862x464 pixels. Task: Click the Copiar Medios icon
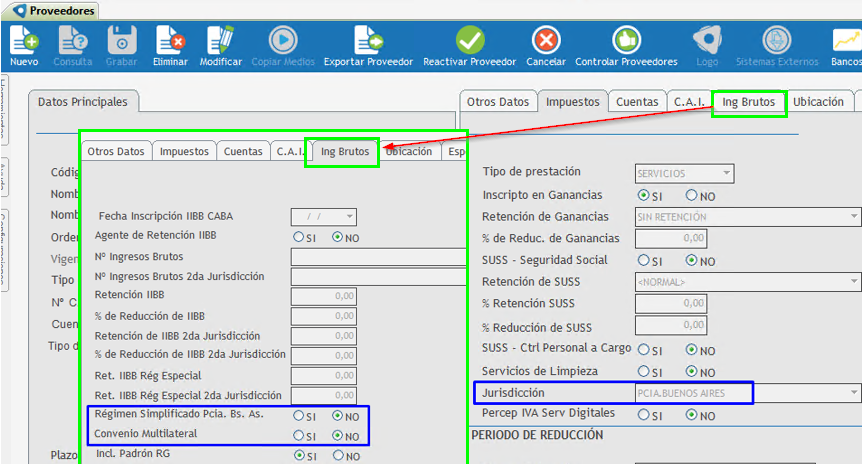[x=283, y=40]
